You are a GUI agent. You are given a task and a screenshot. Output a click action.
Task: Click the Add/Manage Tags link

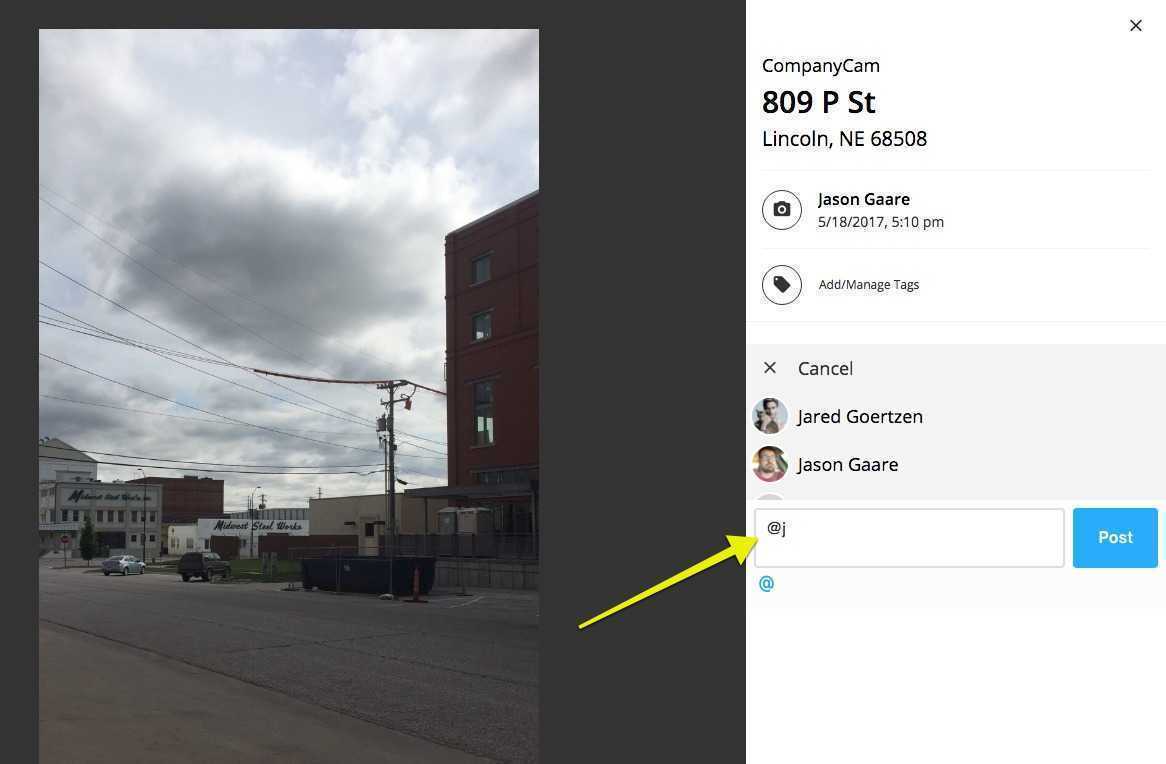(x=869, y=285)
